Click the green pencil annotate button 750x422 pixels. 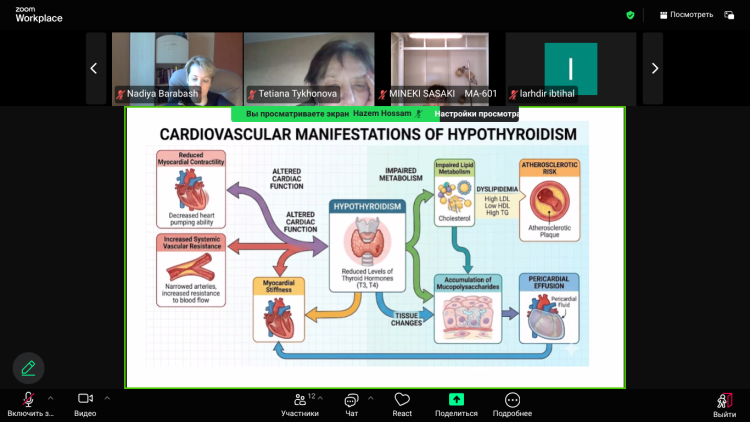(28, 368)
